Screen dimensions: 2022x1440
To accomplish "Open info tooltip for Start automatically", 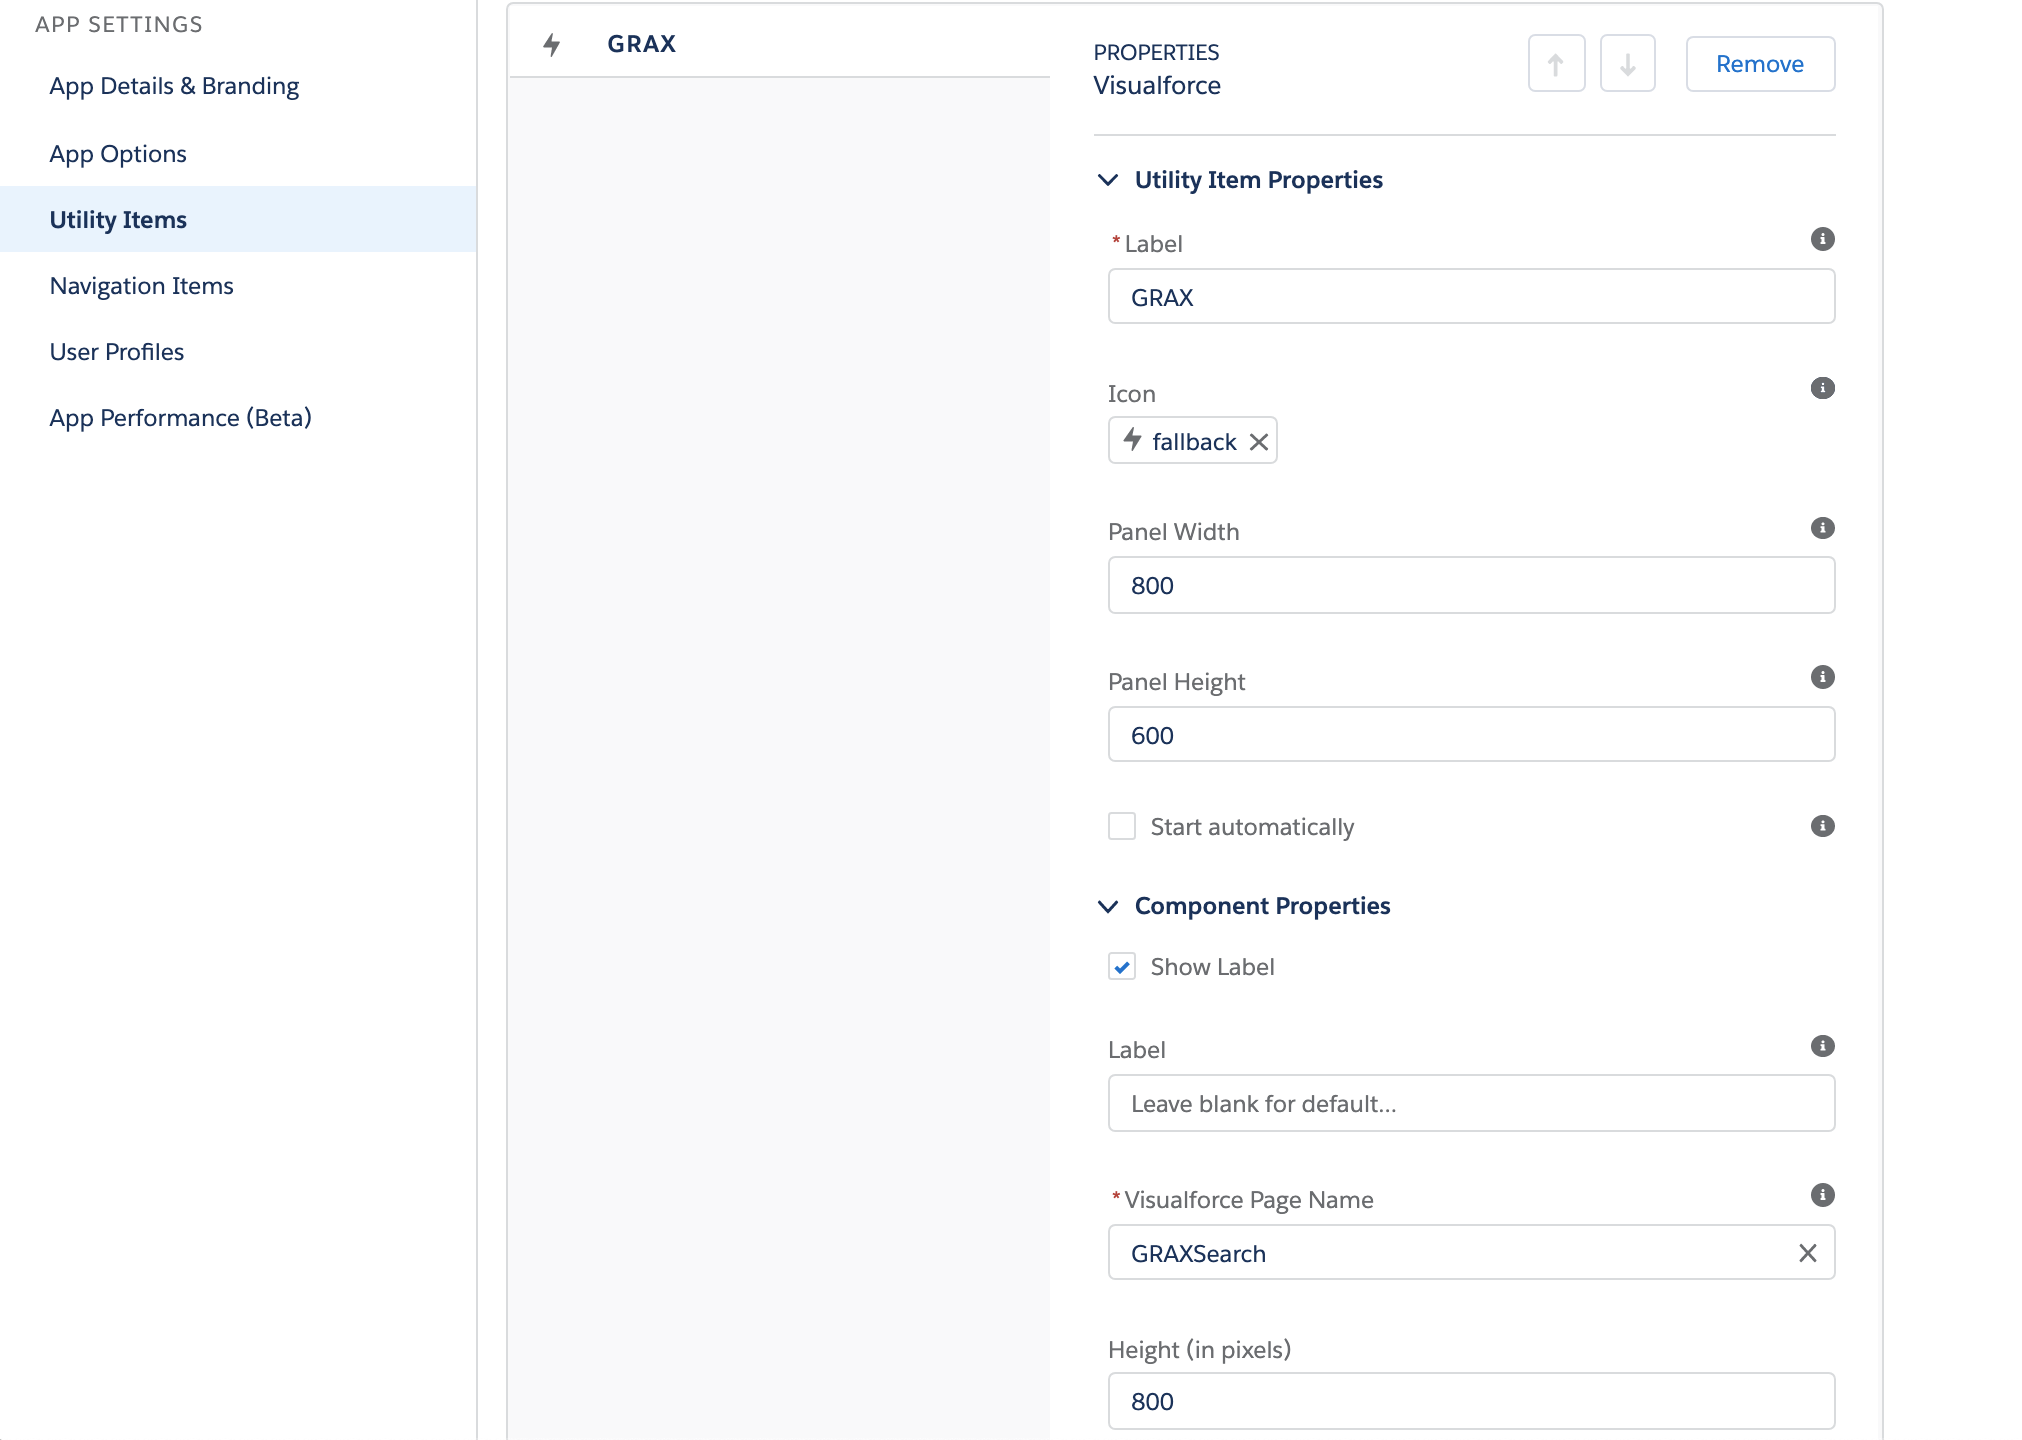I will (1822, 826).
